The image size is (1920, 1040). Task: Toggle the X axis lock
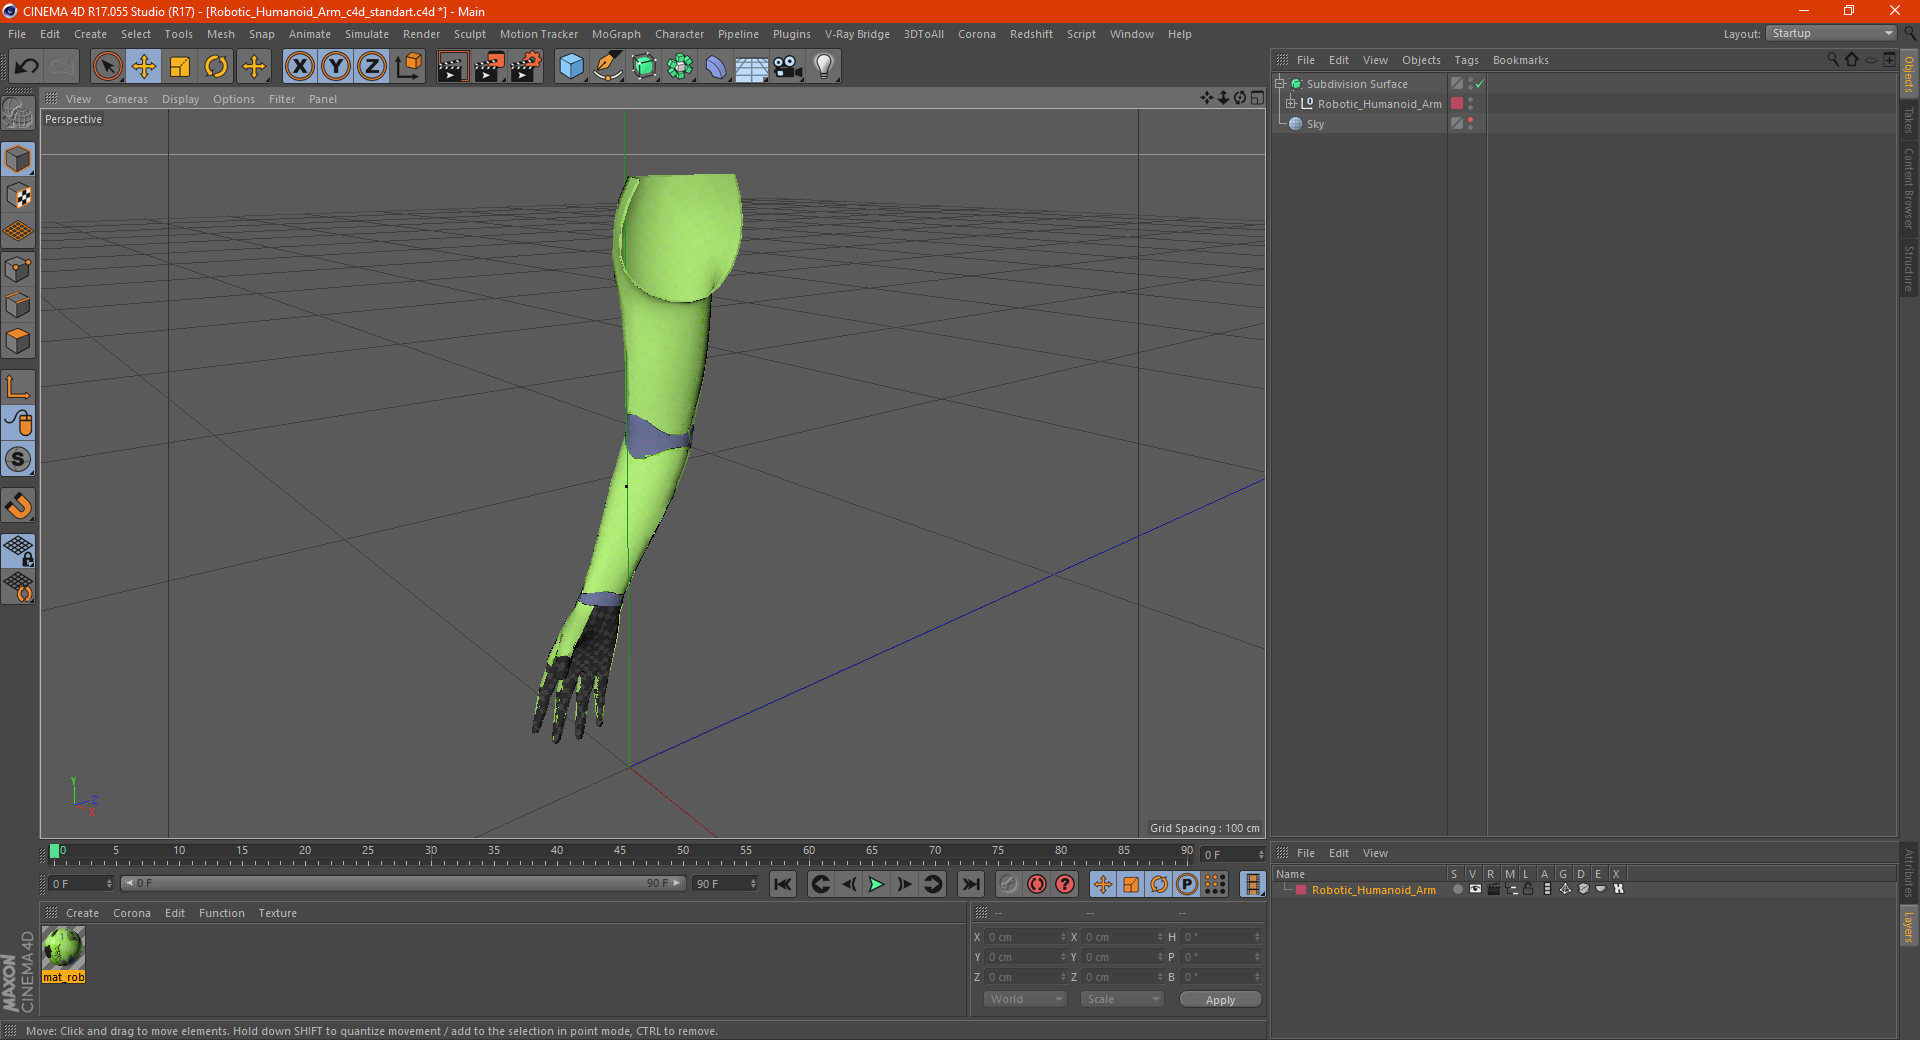click(299, 67)
